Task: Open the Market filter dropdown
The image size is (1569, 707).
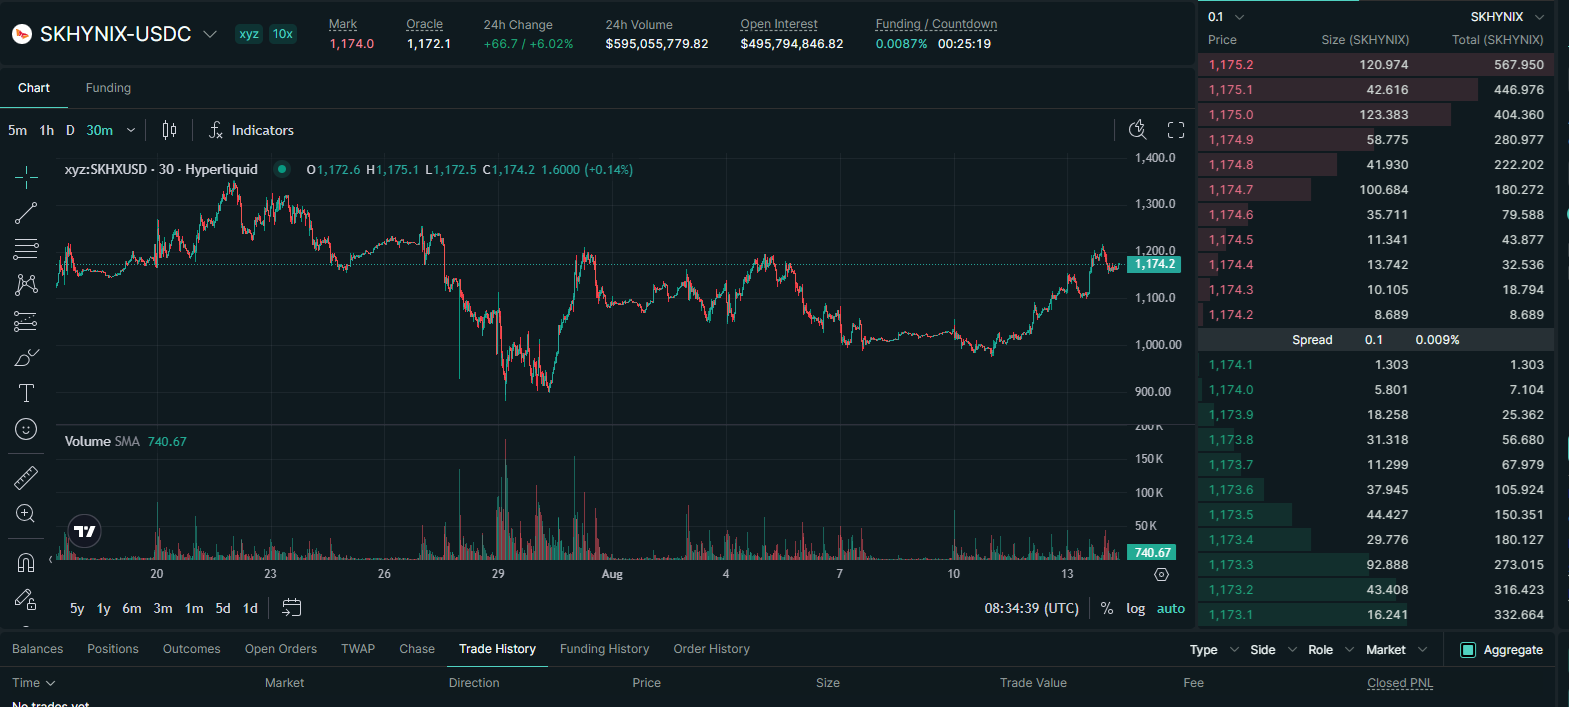Action: 1397,650
